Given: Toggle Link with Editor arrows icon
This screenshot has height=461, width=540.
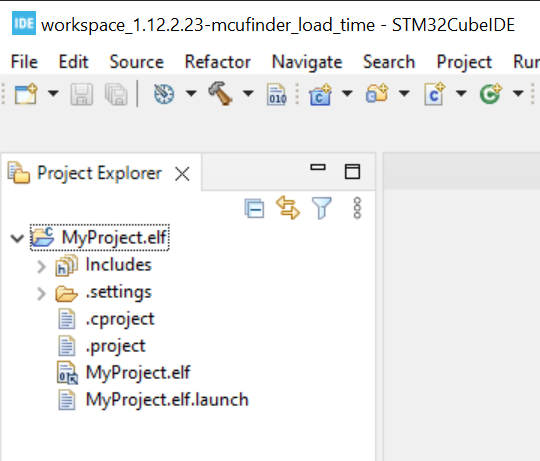Looking at the screenshot, I should (x=288, y=207).
